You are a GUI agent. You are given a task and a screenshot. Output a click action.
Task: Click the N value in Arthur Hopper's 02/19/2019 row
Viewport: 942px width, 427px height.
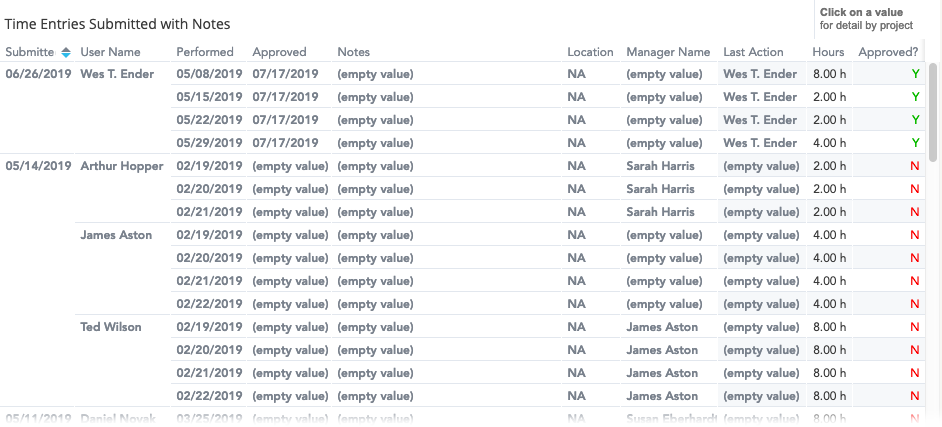click(915, 166)
